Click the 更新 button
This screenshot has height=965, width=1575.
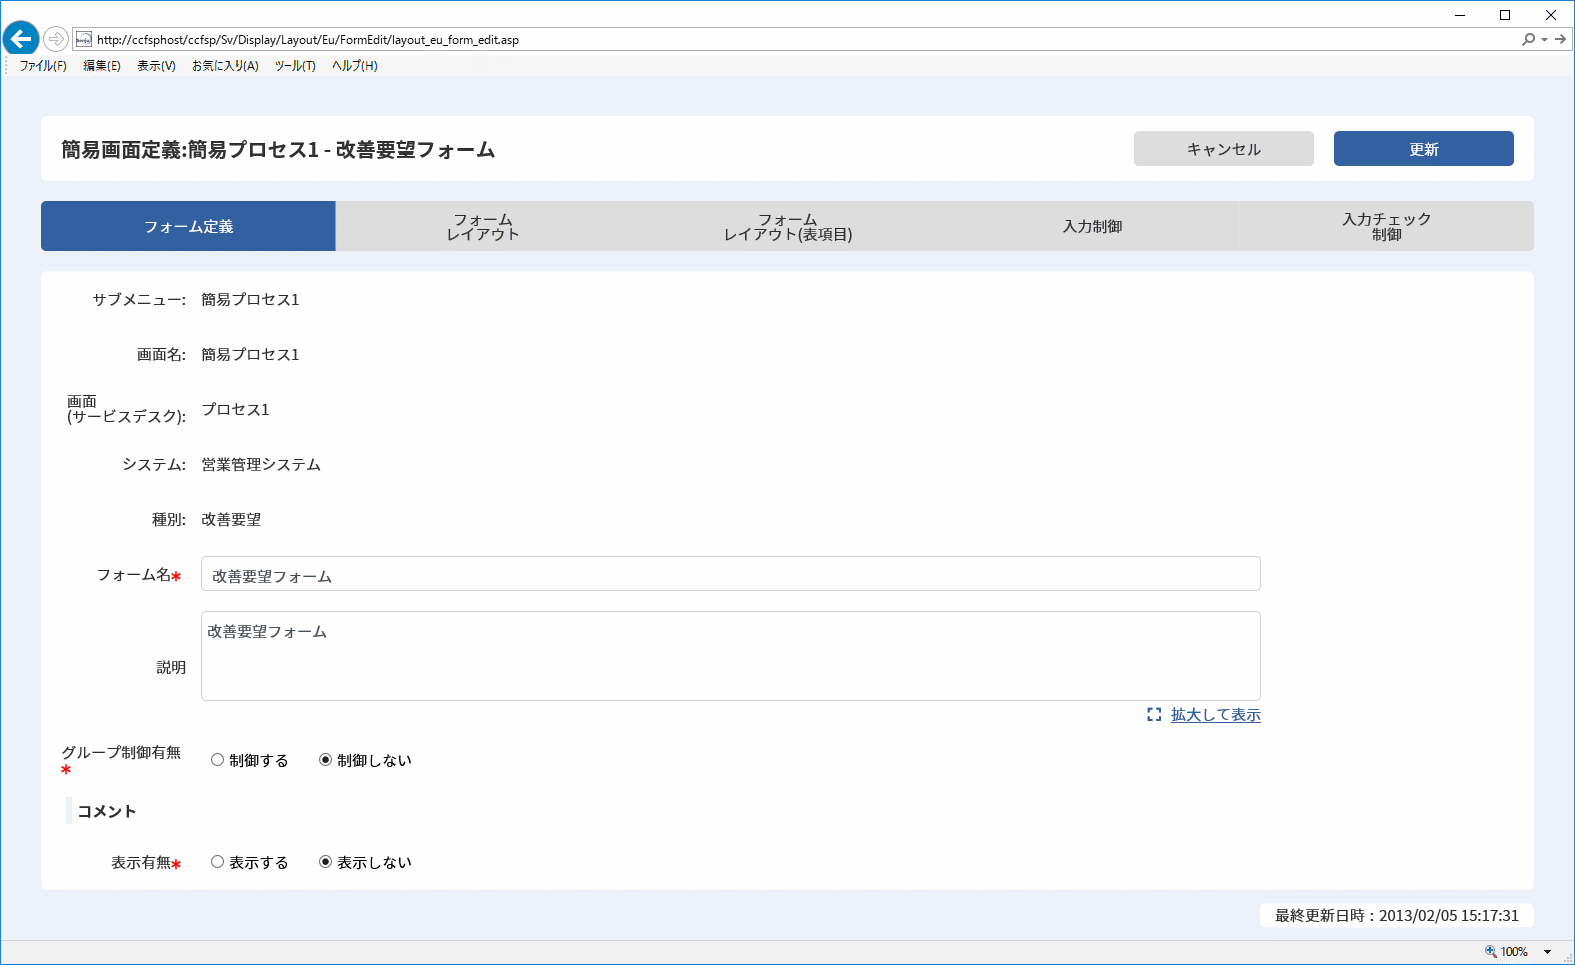[x=1424, y=149]
